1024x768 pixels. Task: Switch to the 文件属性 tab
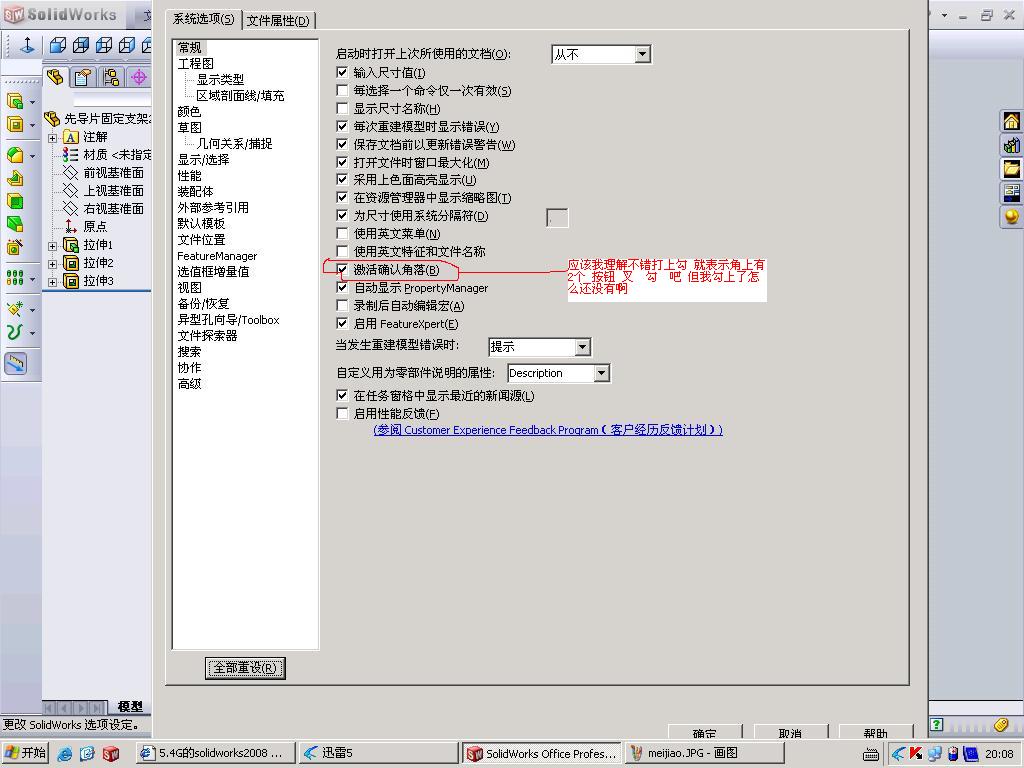[x=279, y=20]
